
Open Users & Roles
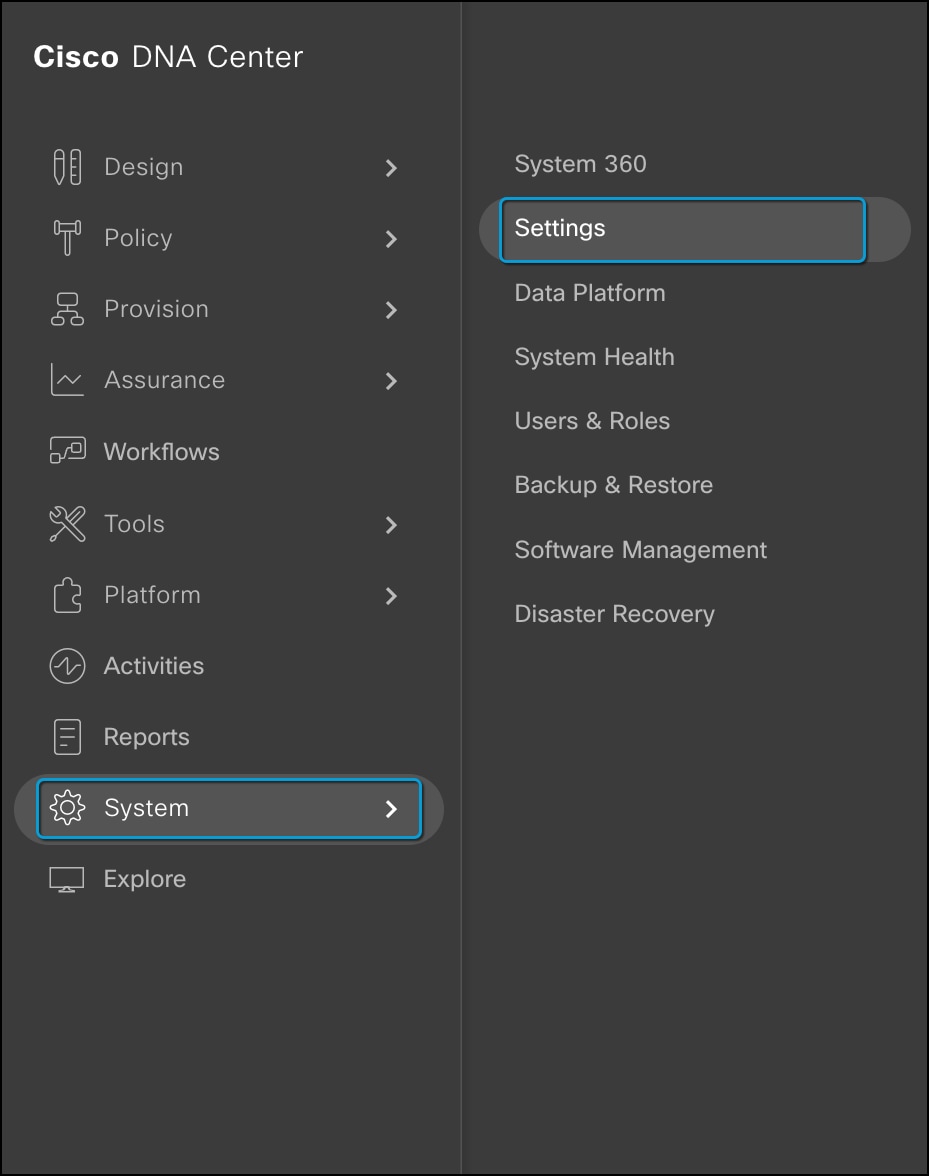click(592, 421)
